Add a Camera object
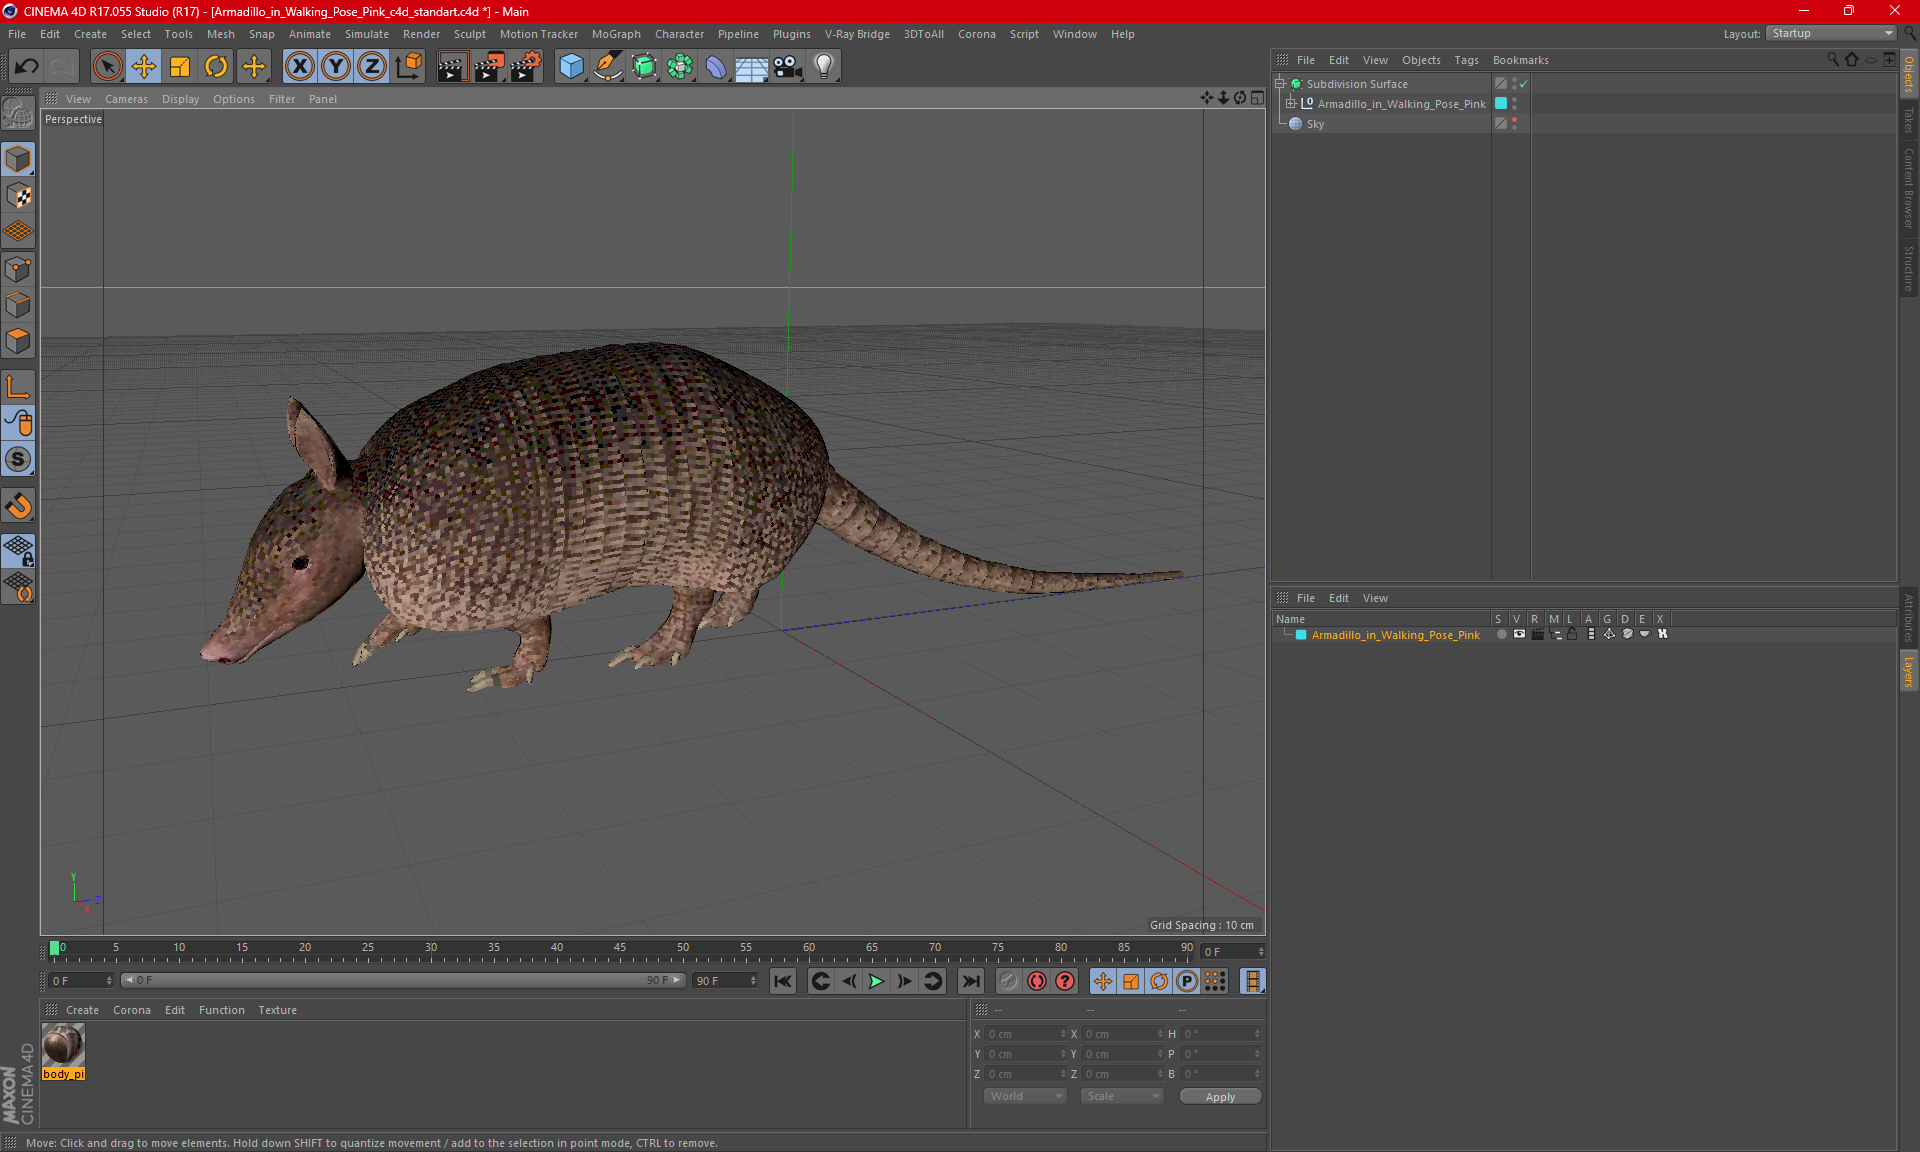The image size is (1920, 1152). [x=788, y=67]
